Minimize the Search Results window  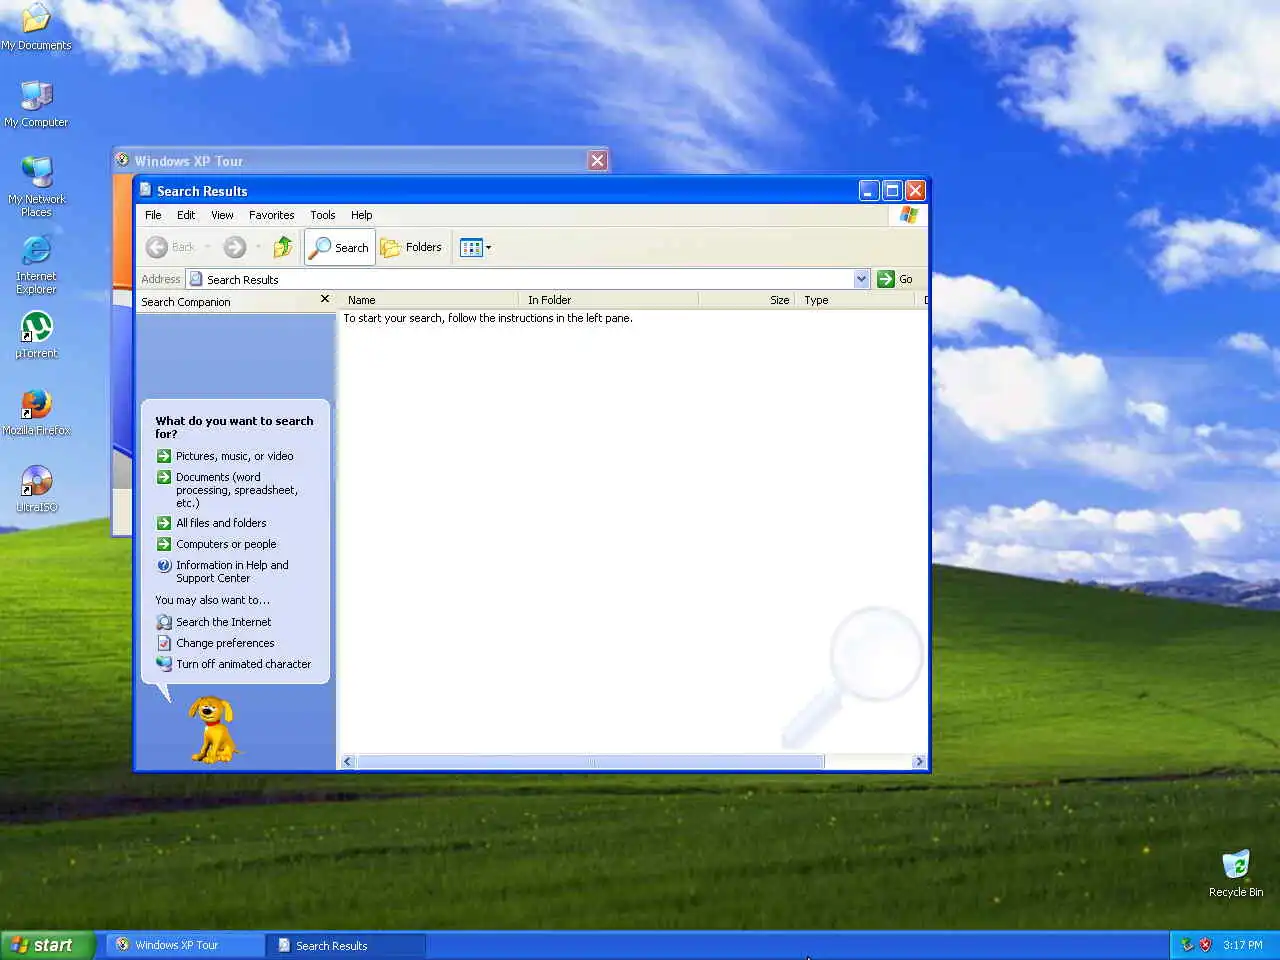[868, 190]
